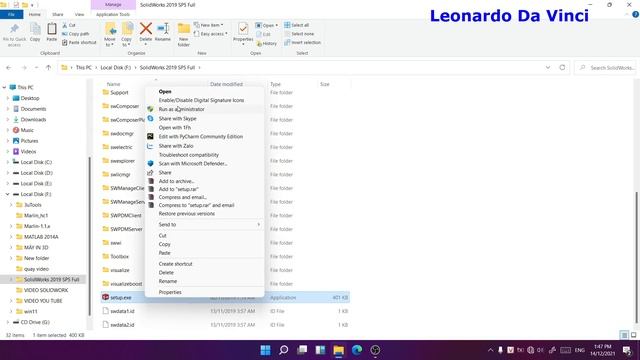This screenshot has width=640, height=360.
Task: Switch to the Share ribbon tab
Action: tap(58, 14)
